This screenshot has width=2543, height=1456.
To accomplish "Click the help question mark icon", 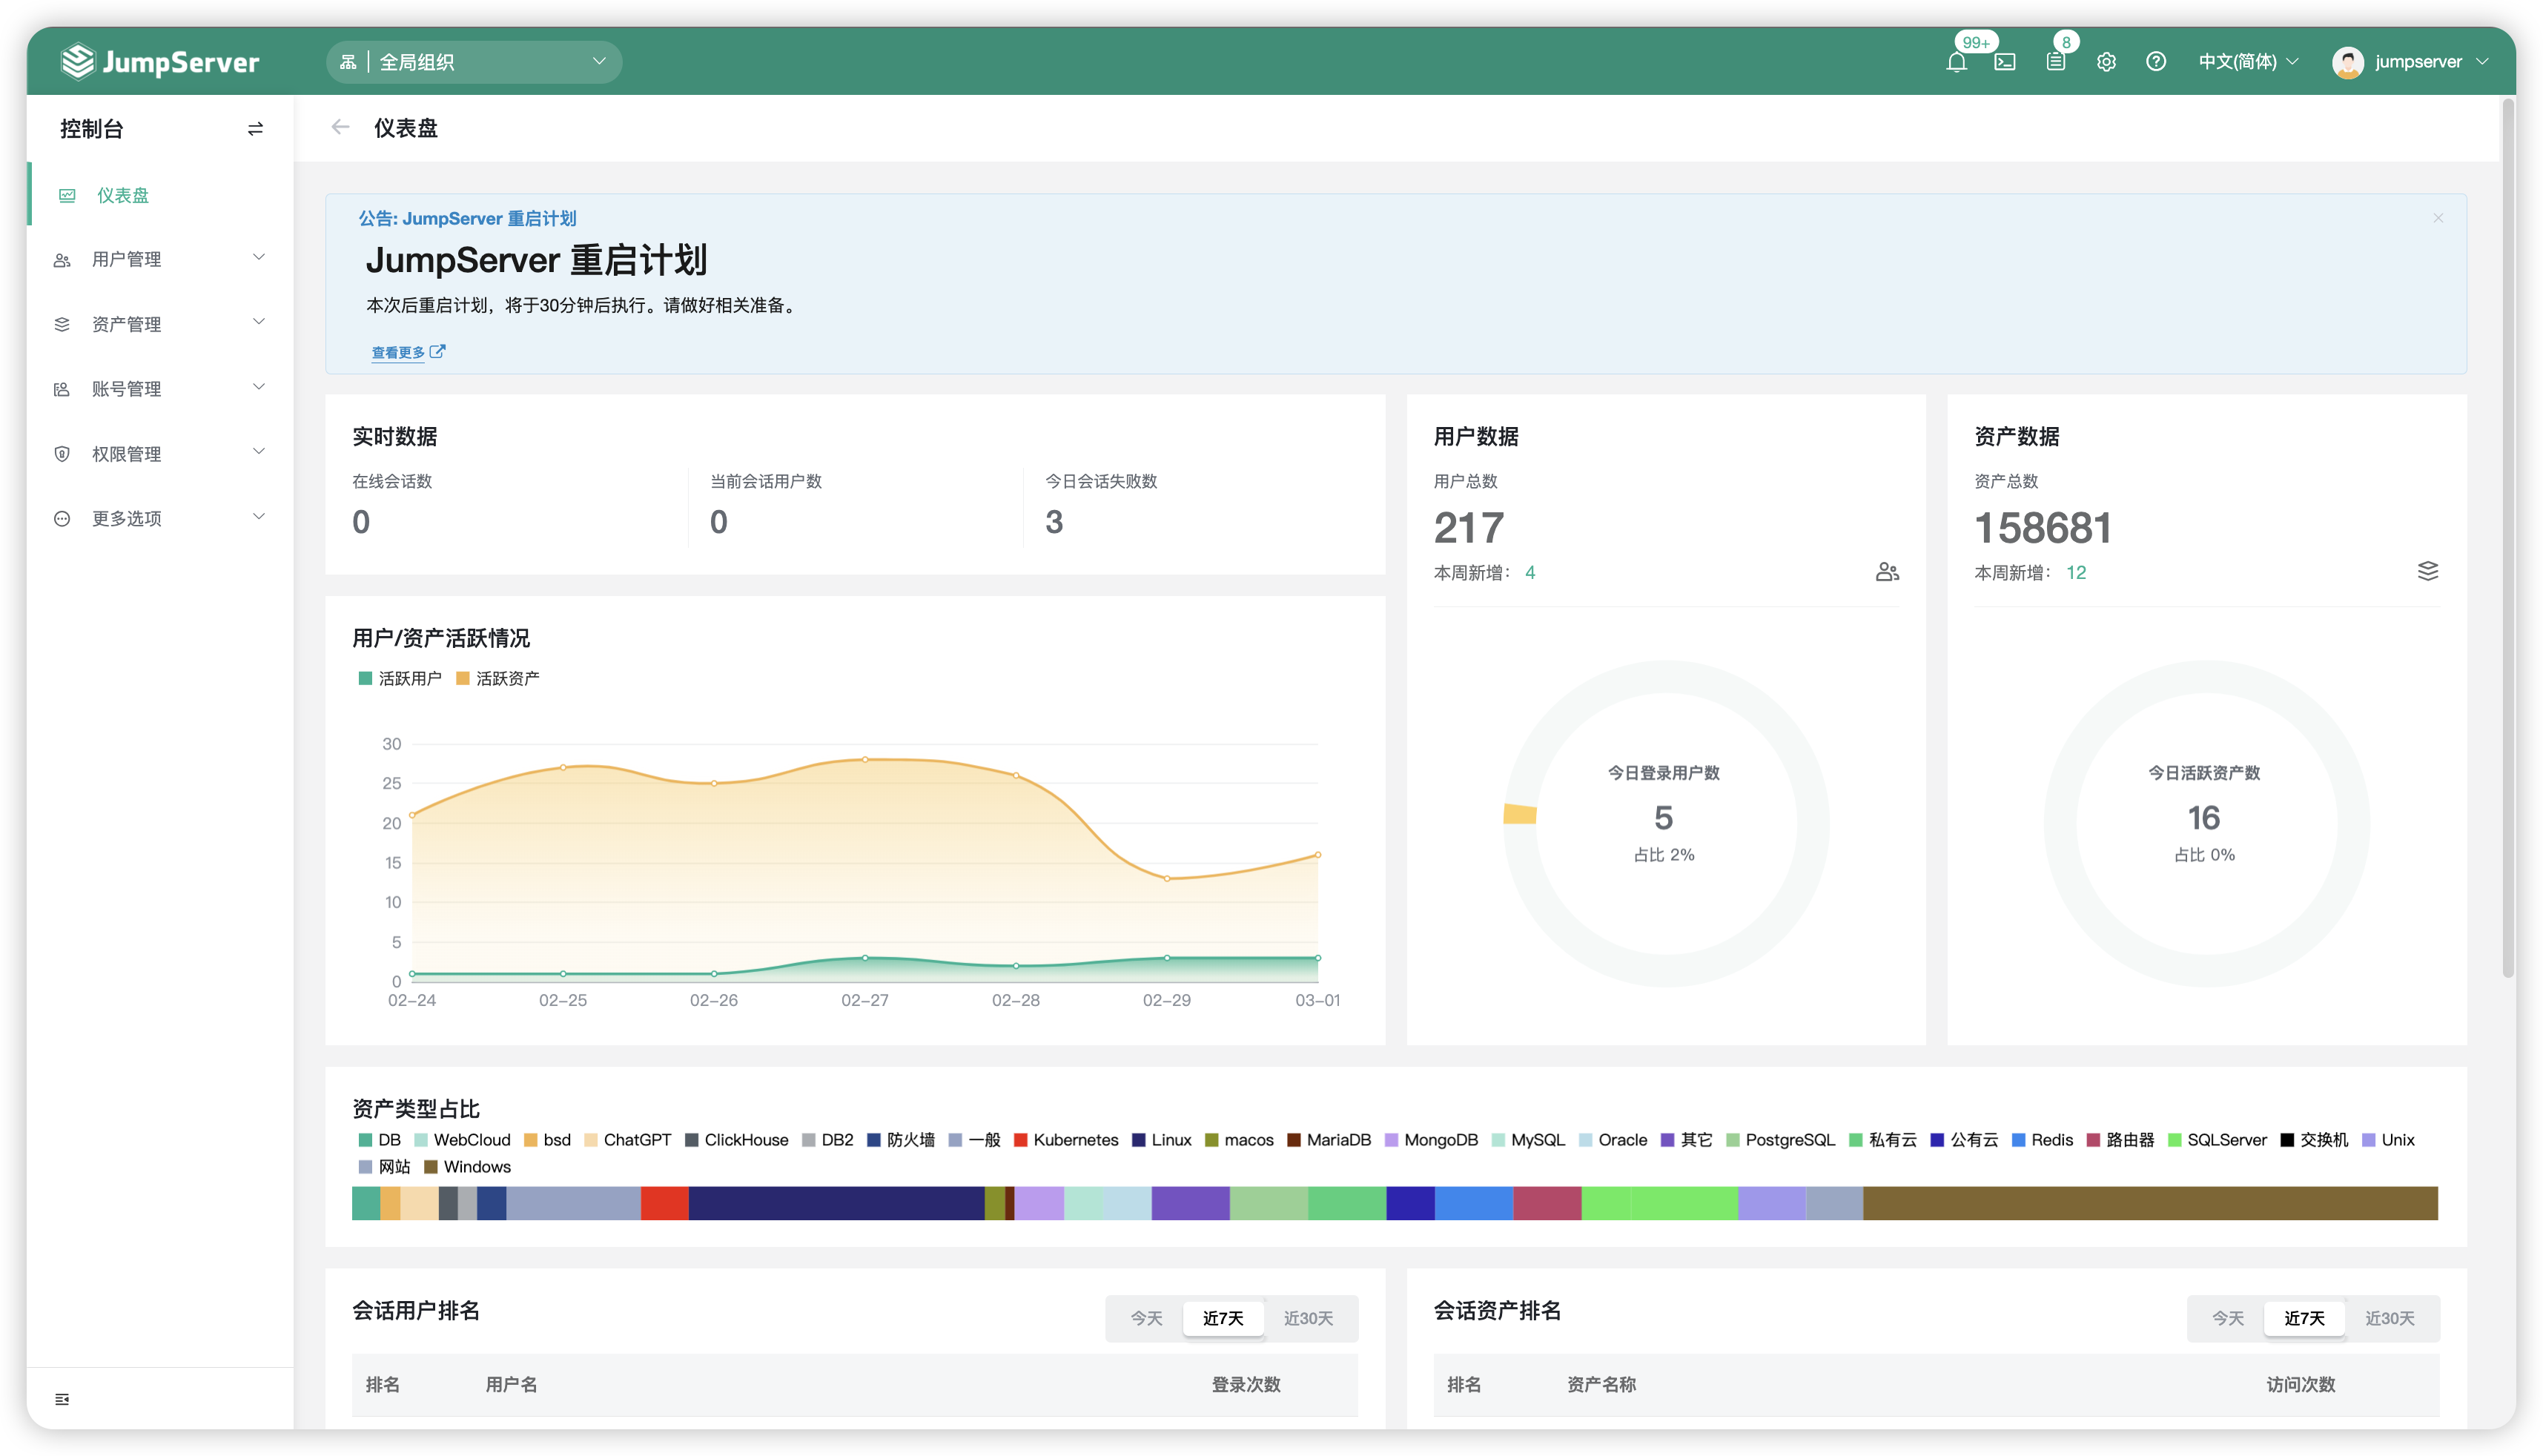I will click(2156, 62).
